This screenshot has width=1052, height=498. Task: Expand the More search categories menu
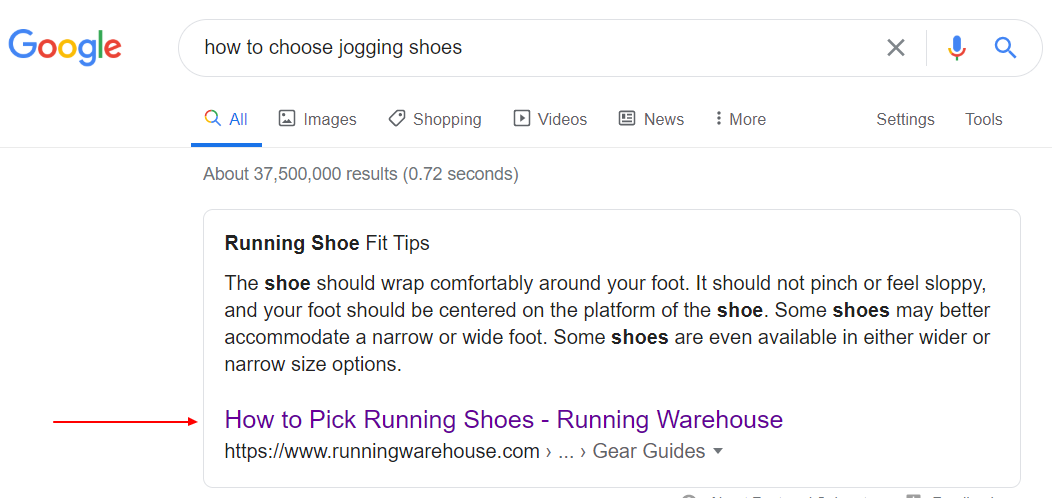click(x=741, y=119)
